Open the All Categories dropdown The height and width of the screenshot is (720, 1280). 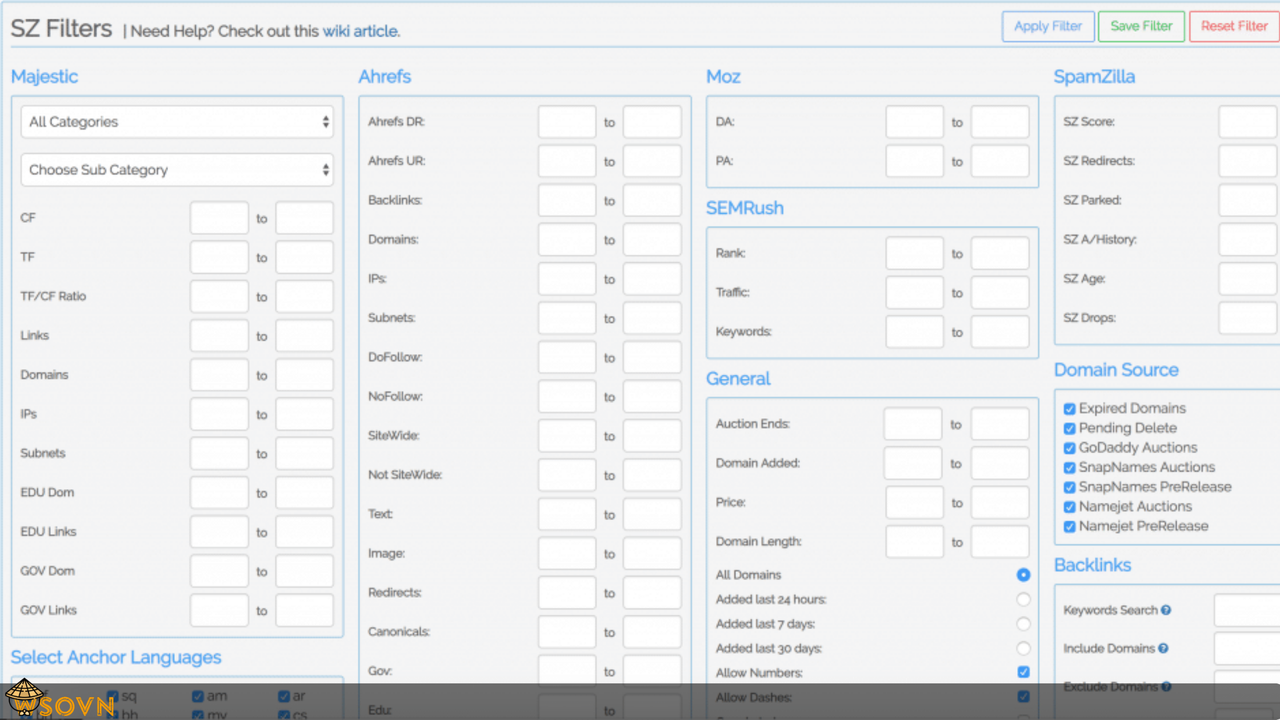pyautogui.click(x=177, y=122)
